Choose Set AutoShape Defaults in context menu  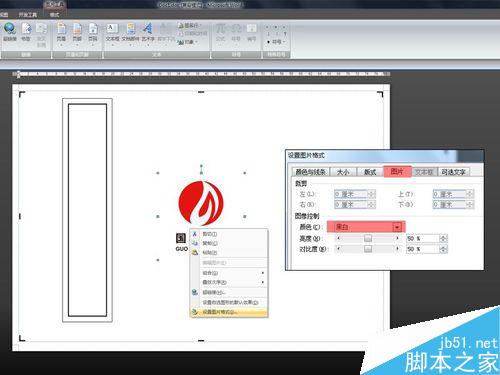tap(229, 302)
